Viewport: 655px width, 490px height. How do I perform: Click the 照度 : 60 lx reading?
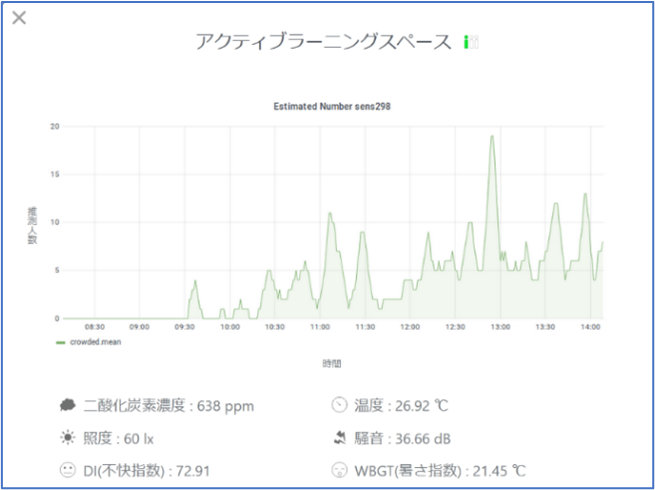(x=118, y=439)
